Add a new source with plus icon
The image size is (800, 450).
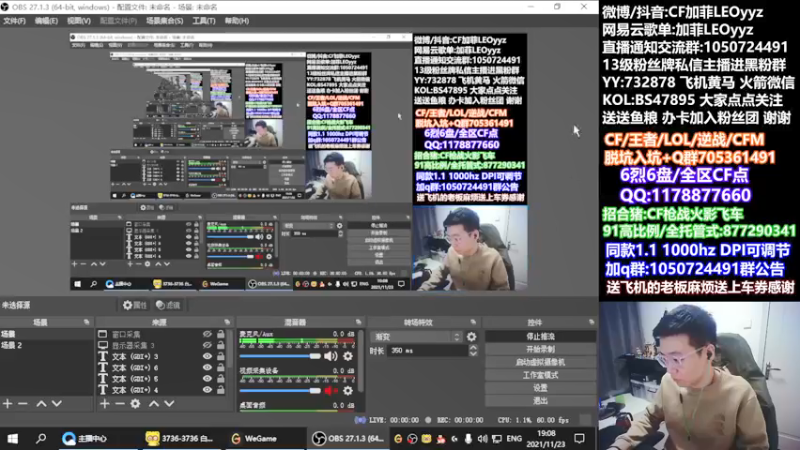(105, 404)
